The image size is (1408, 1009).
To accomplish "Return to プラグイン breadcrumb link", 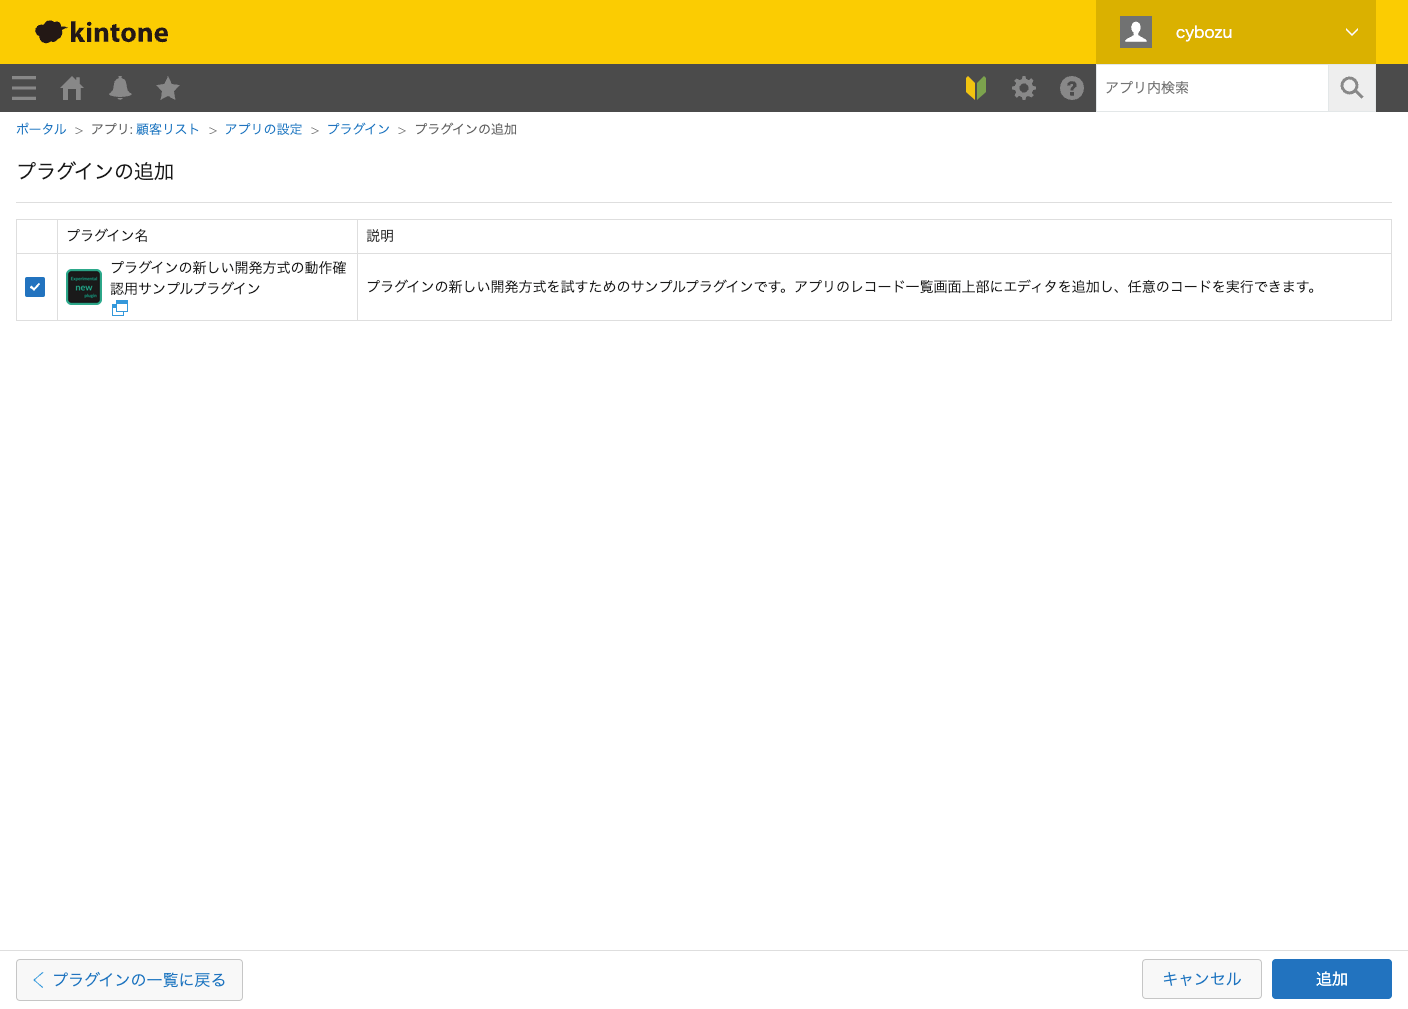I will (358, 129).
